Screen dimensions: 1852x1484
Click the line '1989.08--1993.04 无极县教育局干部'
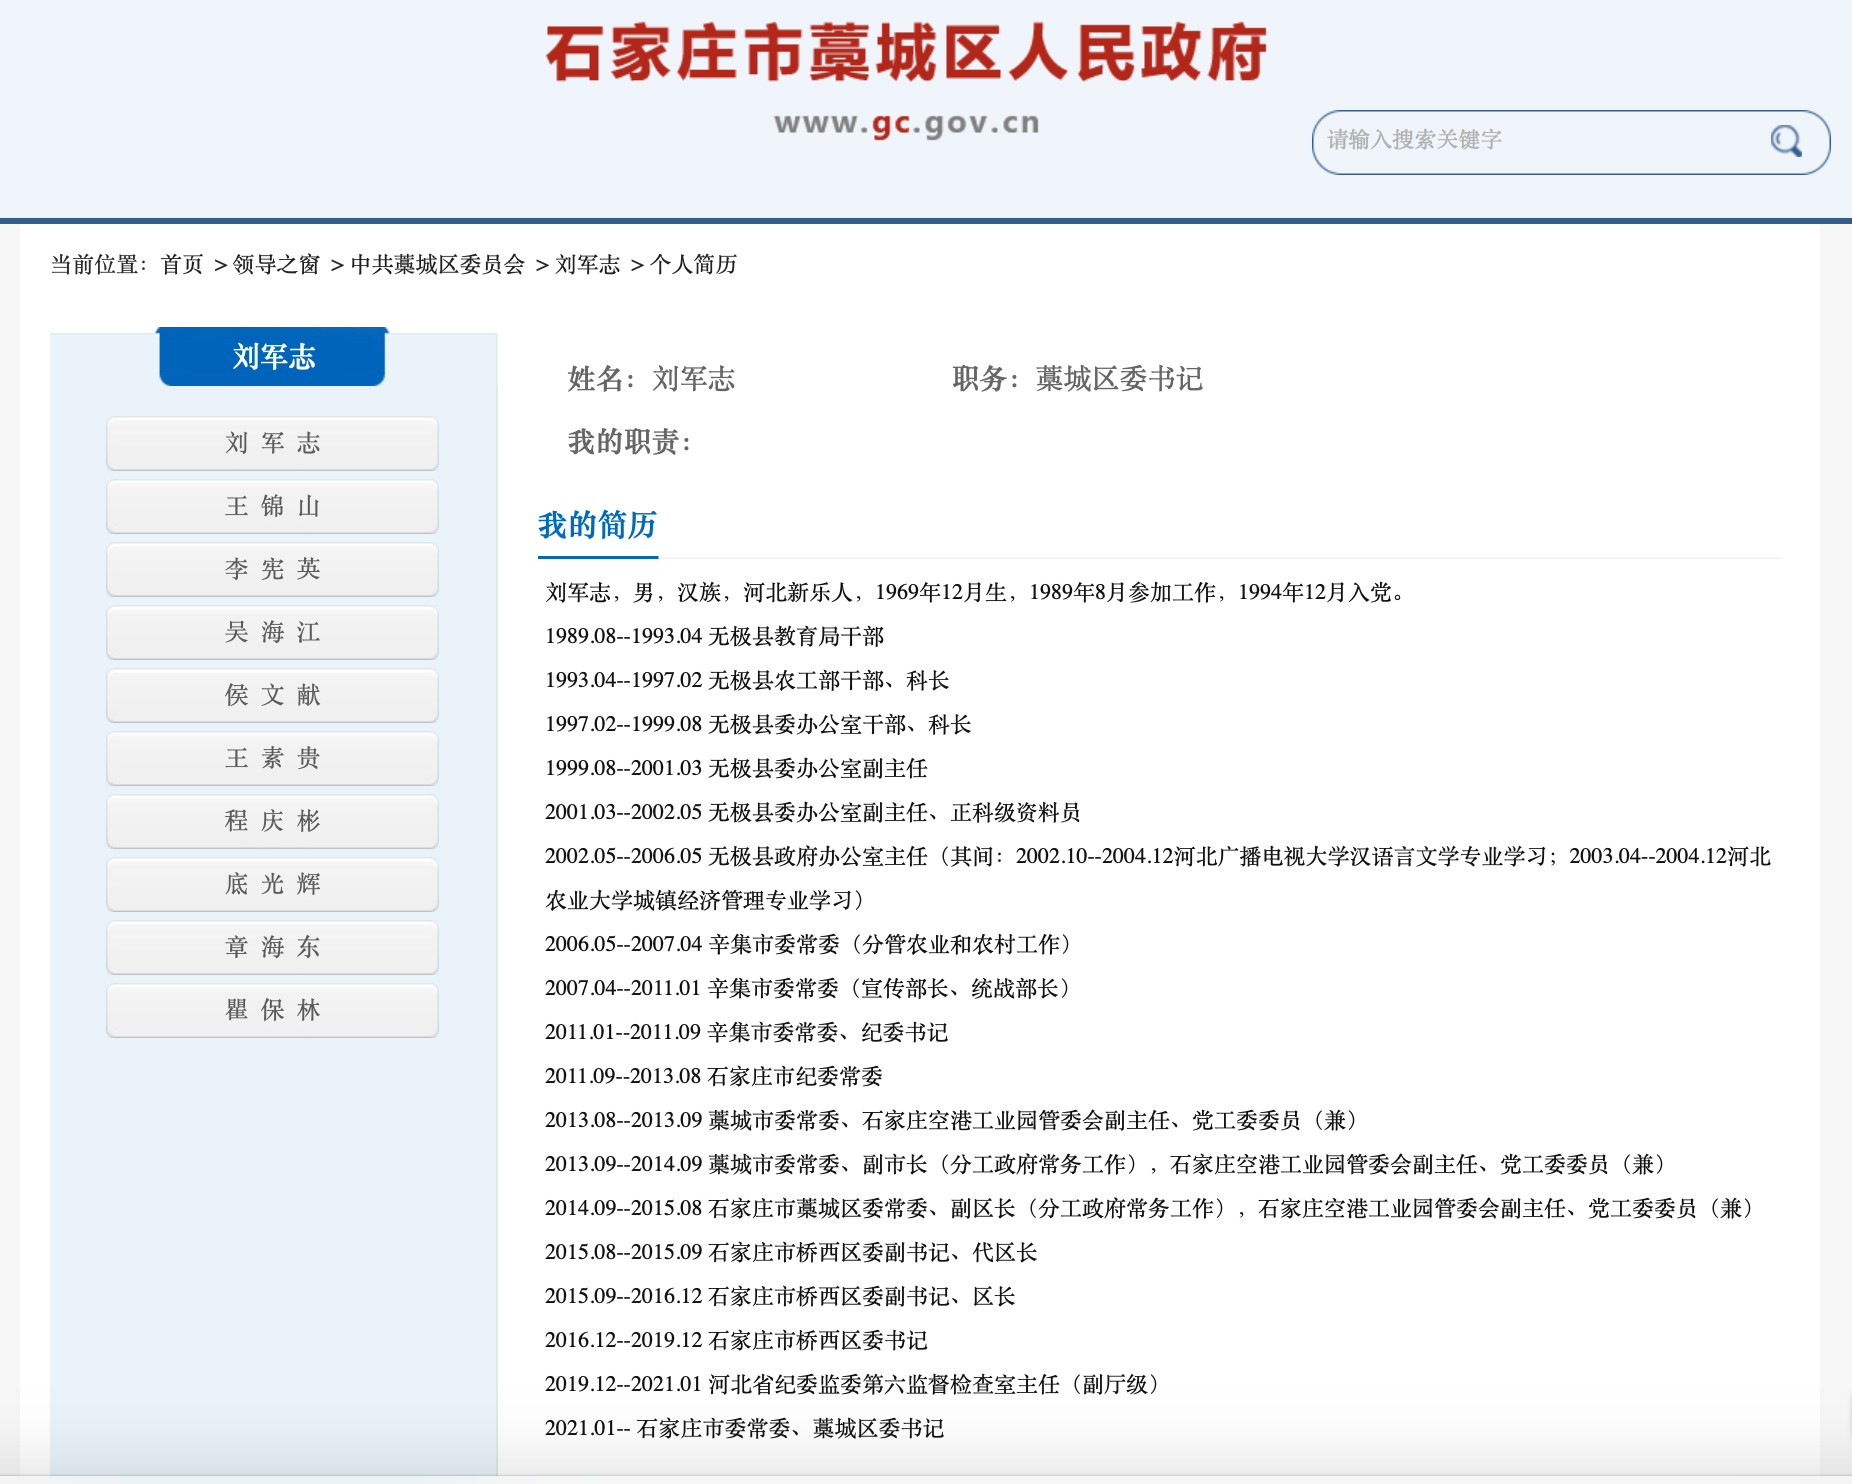tap(714, 636)
